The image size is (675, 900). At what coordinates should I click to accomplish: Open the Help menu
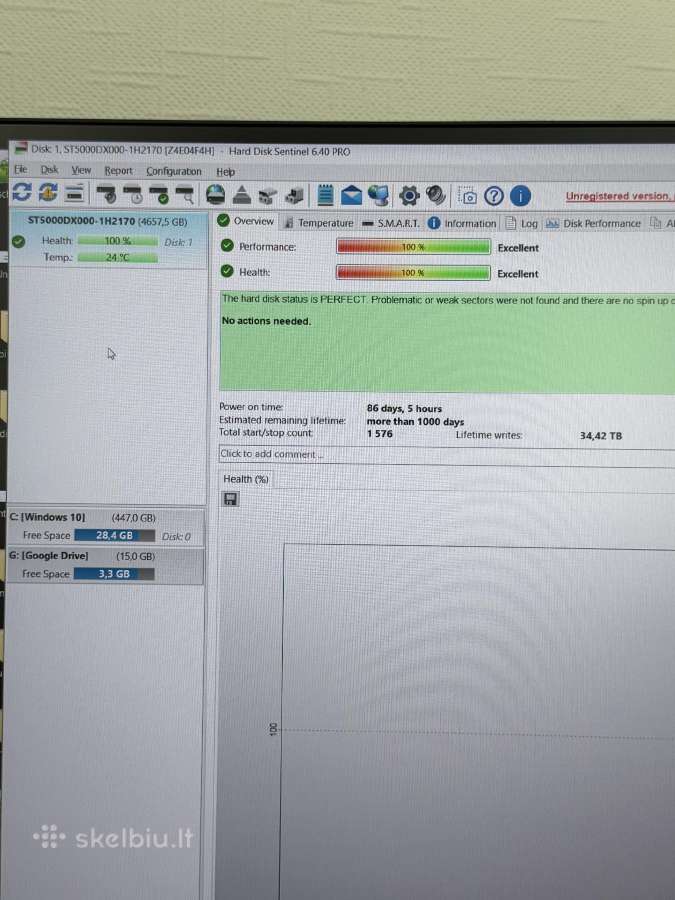click(226, 172)
